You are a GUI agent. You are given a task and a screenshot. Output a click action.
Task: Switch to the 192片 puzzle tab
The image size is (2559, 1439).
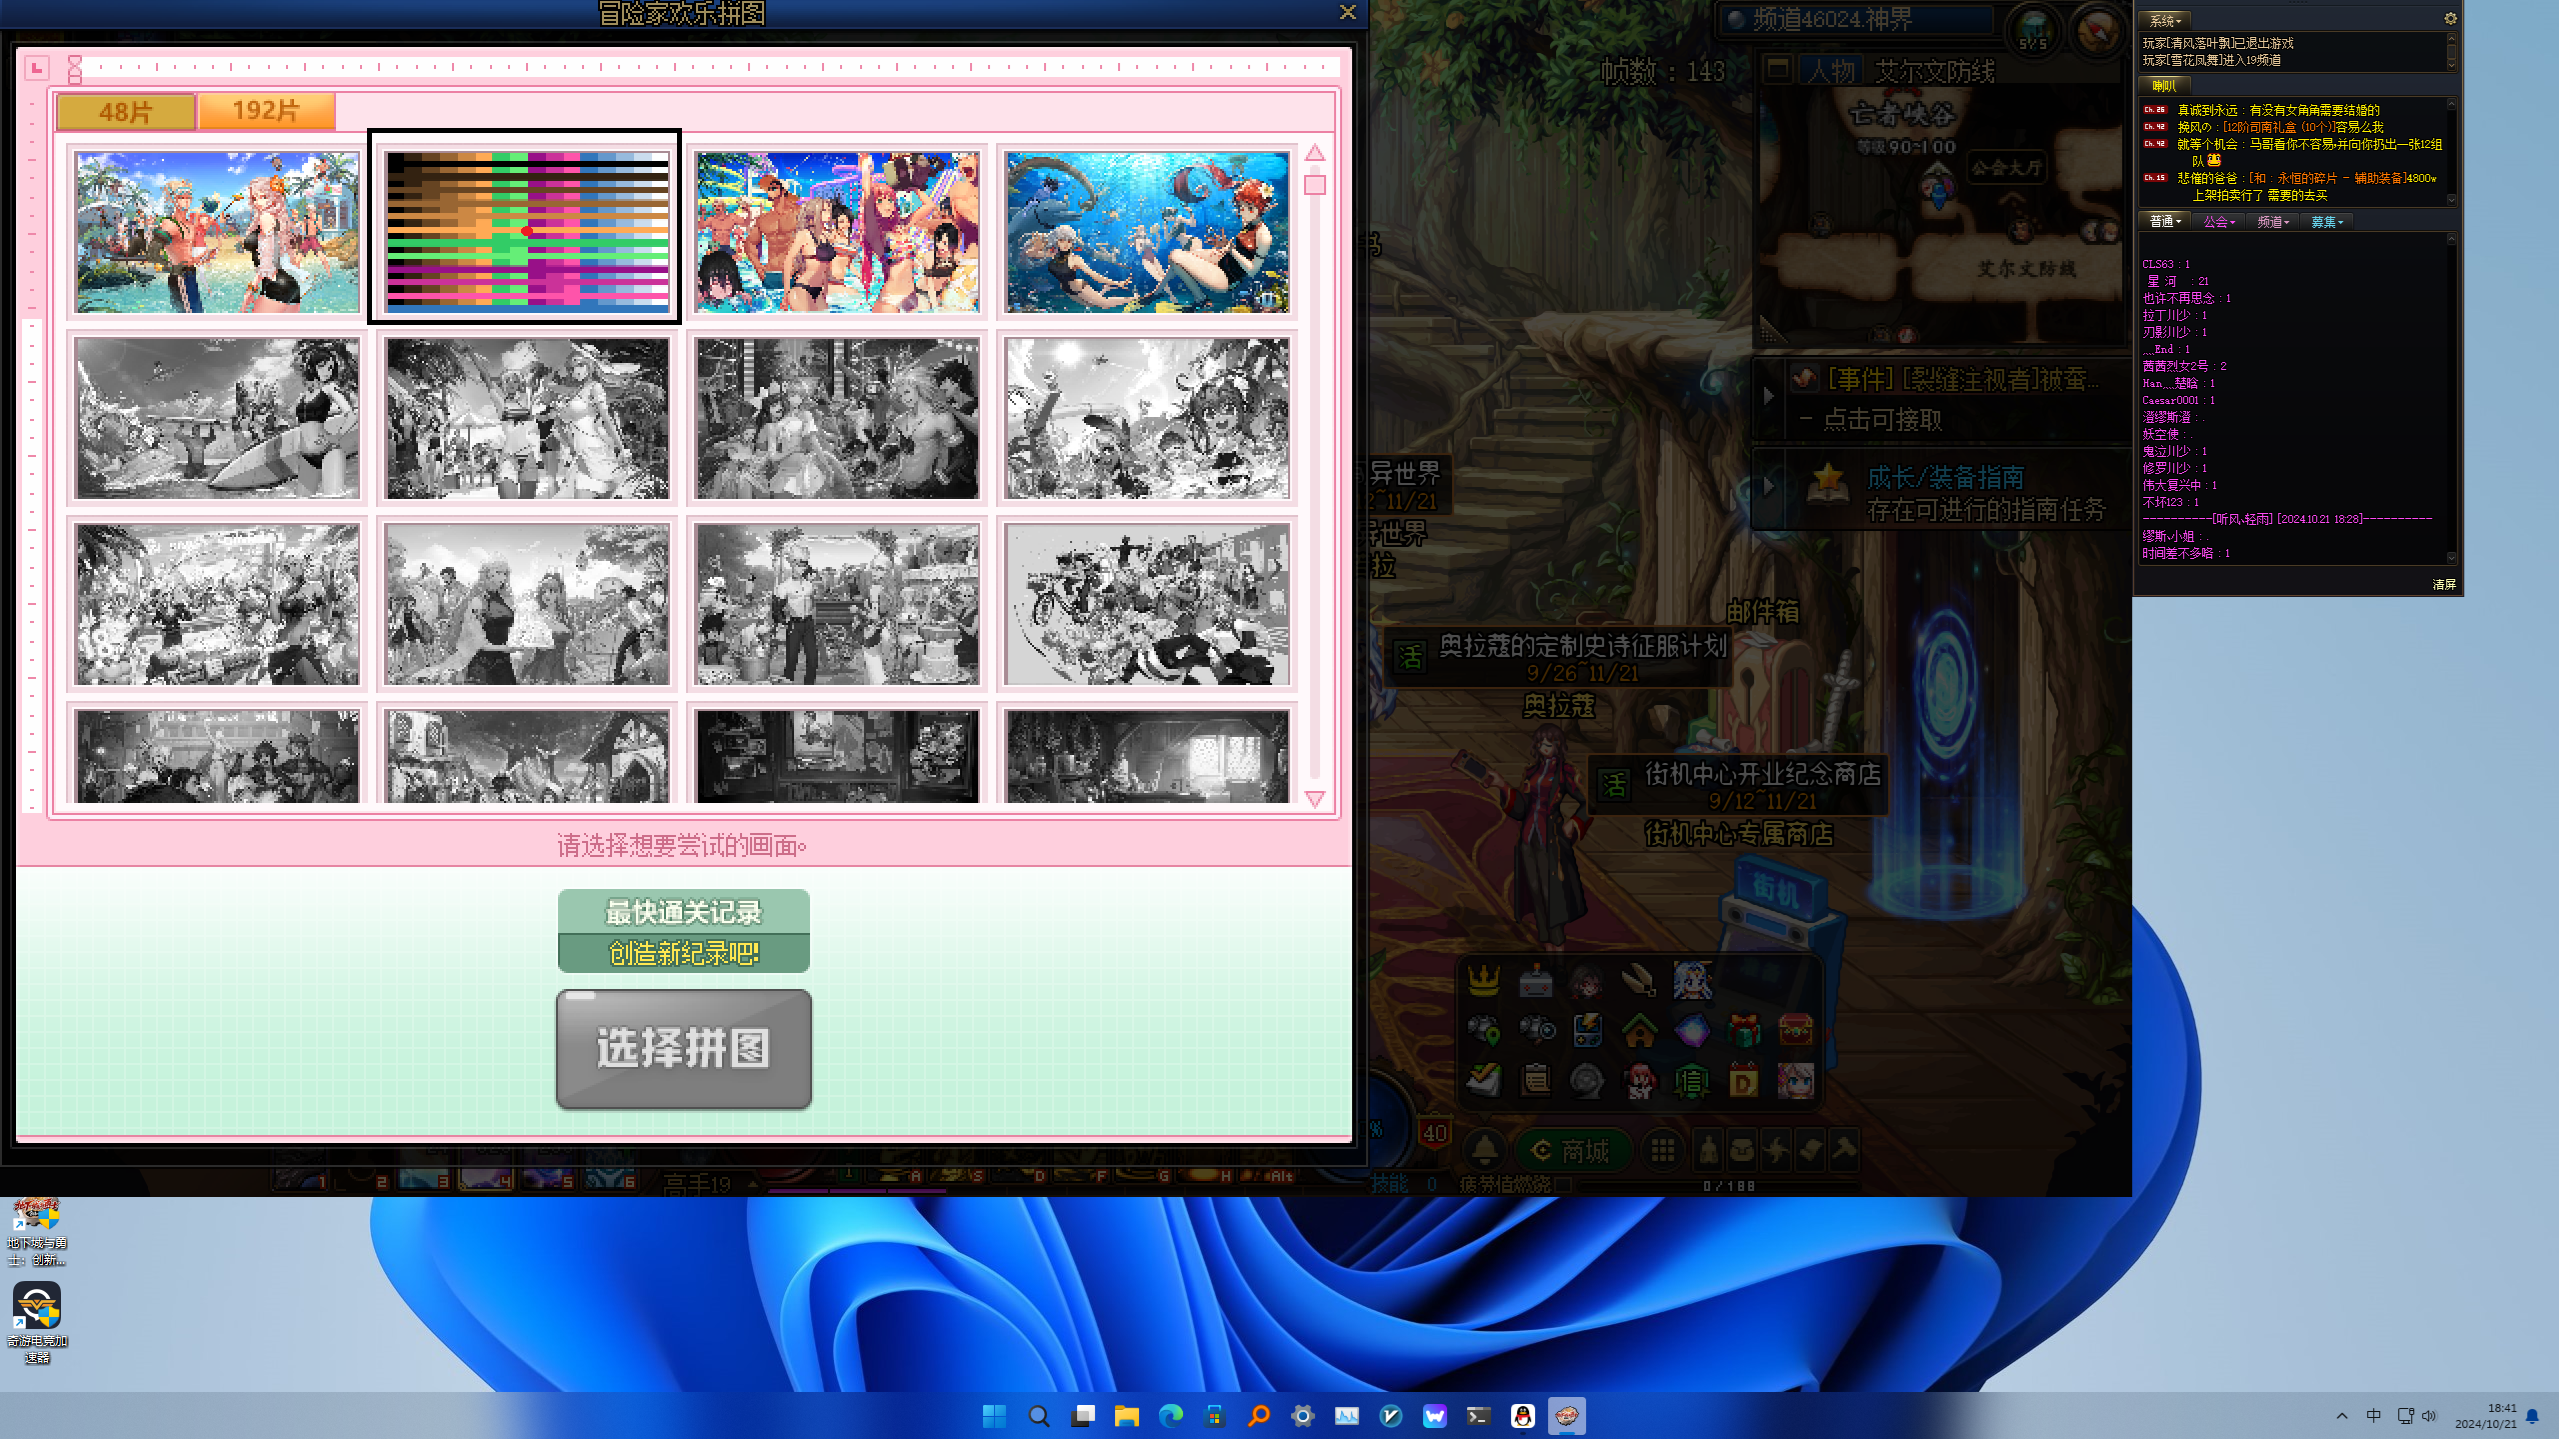pos(266,110)
